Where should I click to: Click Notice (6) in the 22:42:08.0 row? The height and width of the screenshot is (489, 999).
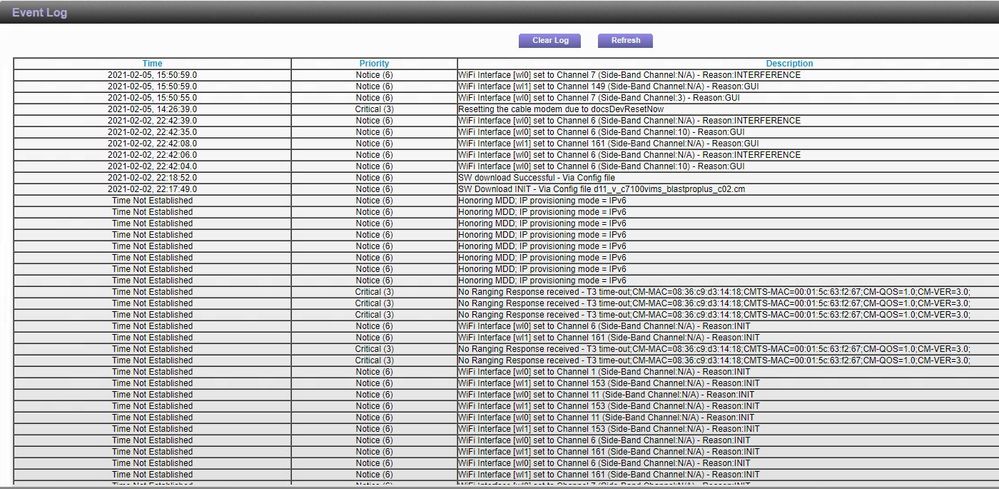pos(374,144)
